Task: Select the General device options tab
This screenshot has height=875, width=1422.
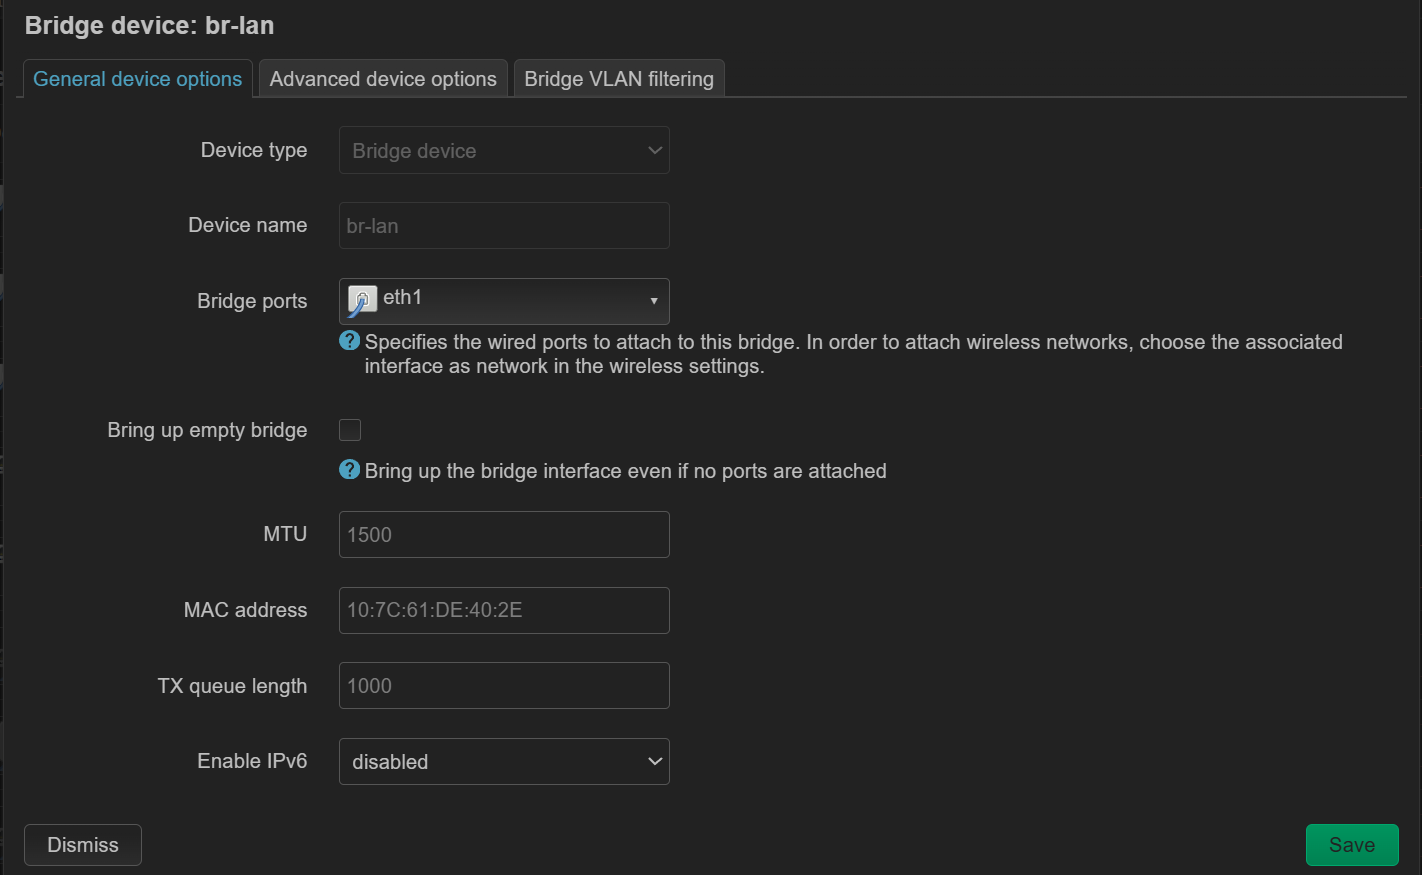Action: (x=138, y=79)
